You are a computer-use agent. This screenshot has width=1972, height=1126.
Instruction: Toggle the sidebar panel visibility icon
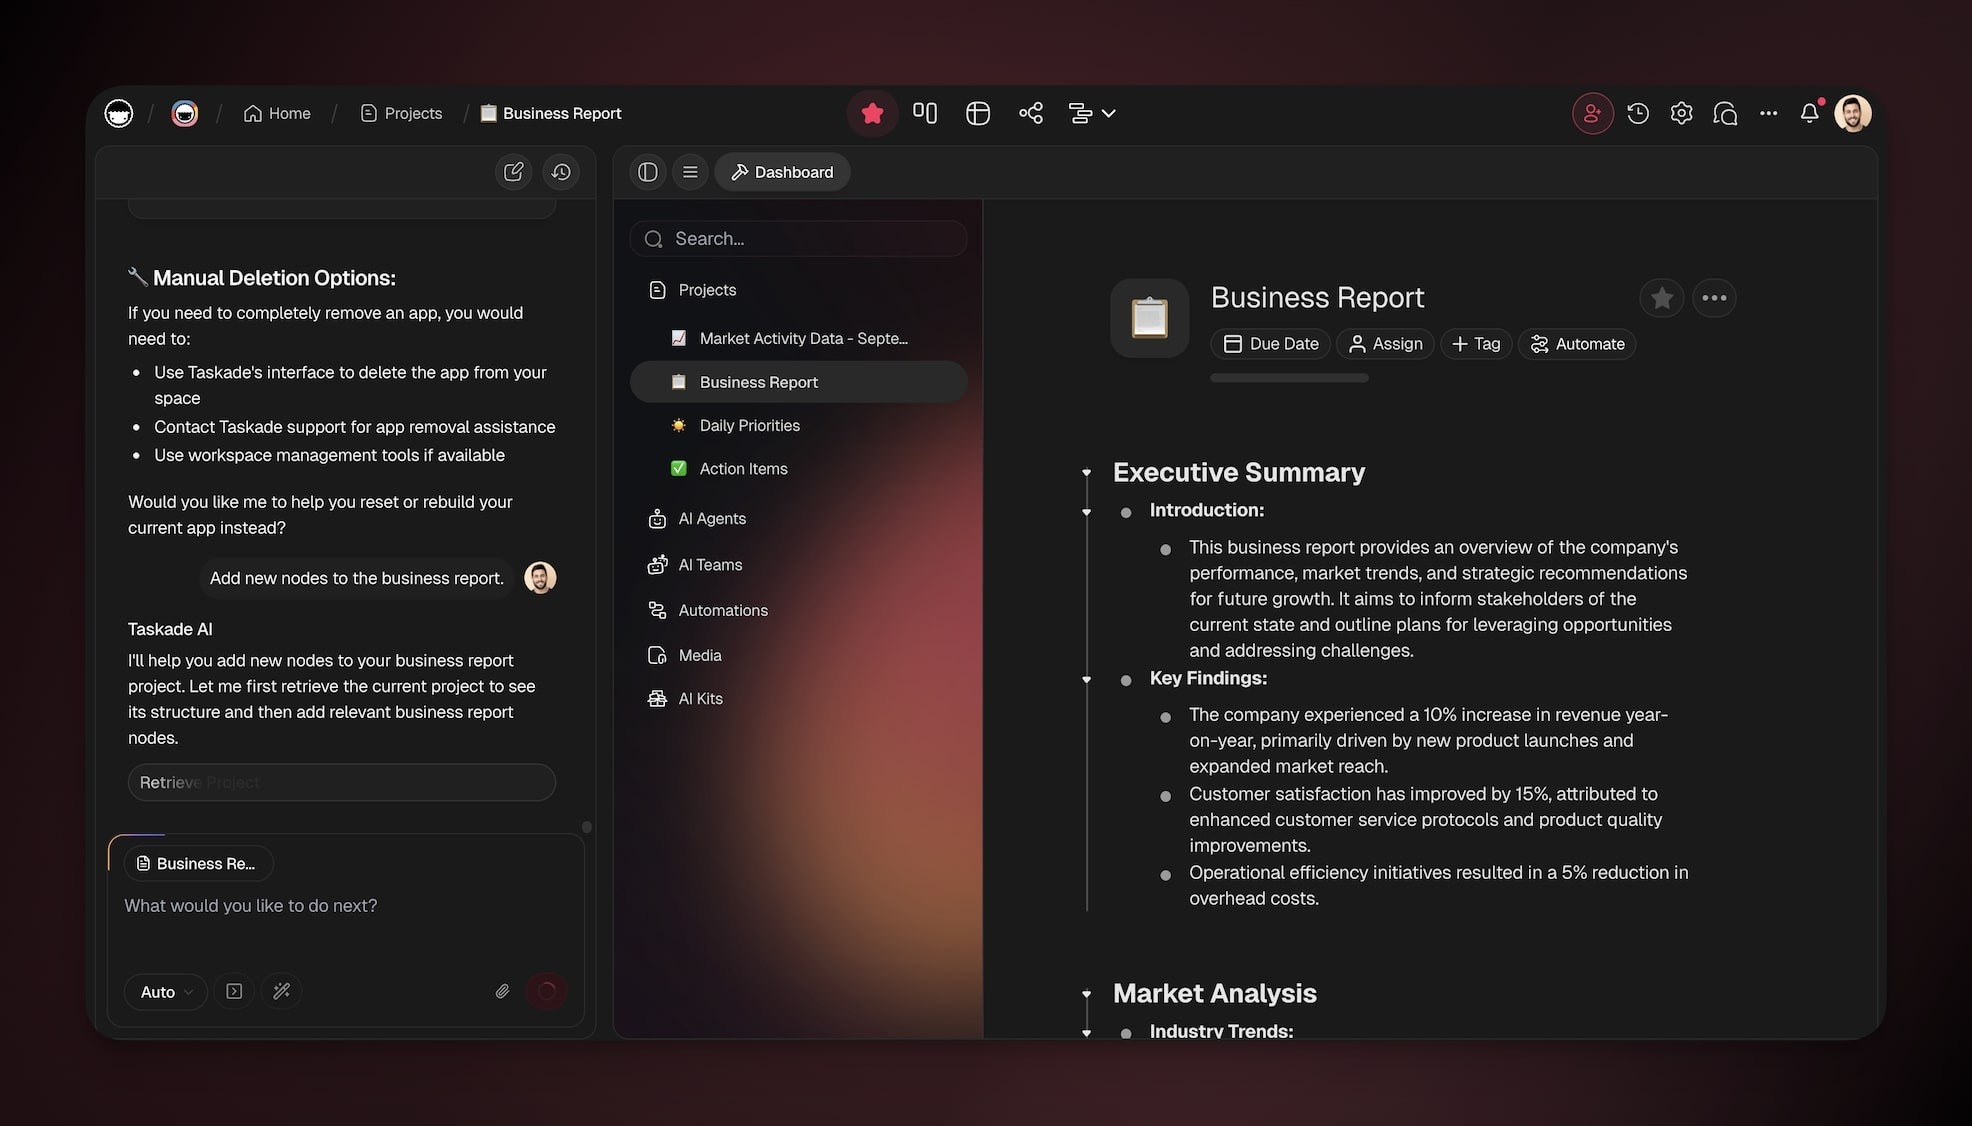[648, 172]
